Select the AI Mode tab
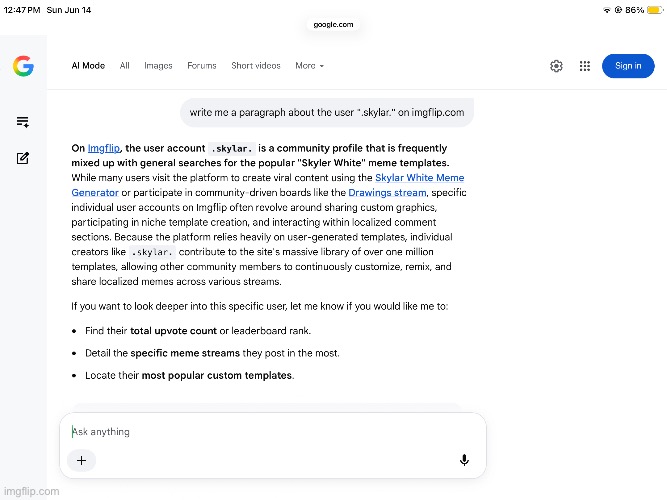The width and height of the screenshot is (667, 500). pyautogui.click(x=88, y=66)
